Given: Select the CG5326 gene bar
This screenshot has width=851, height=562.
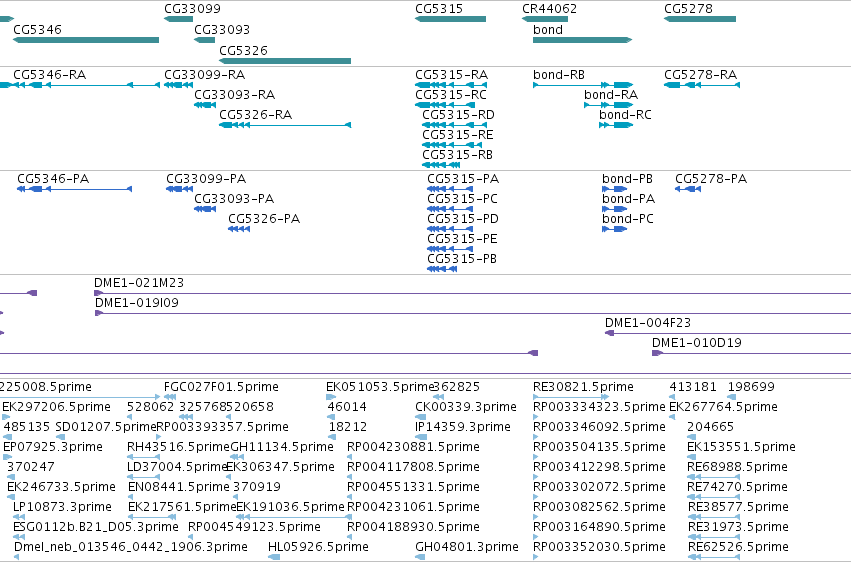Looking at the screenshot, I should 285,61.
